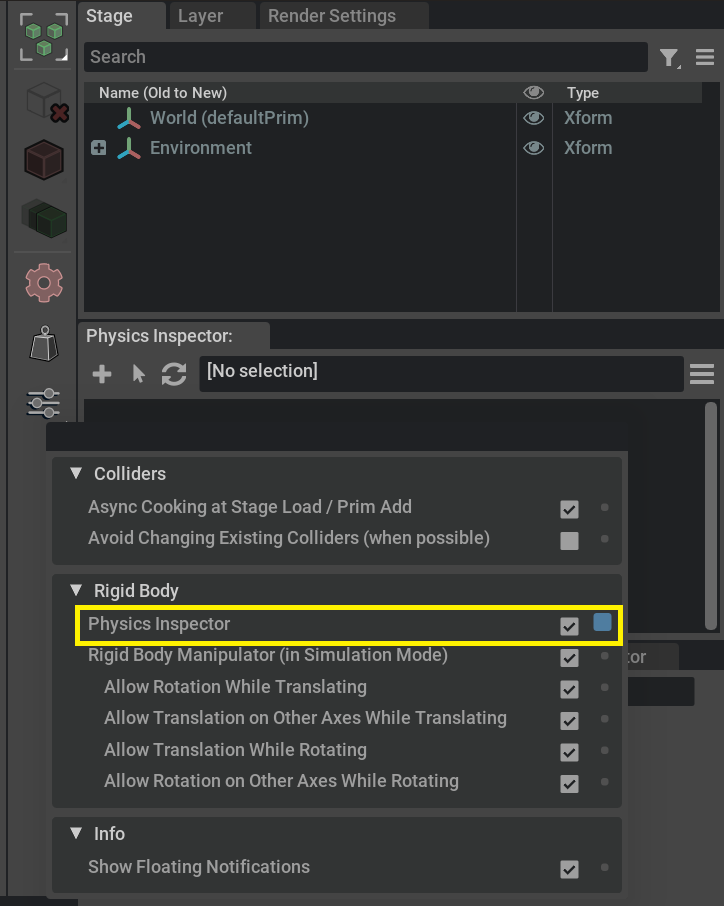The height and width of the screenshot is (906, 724).
Task: Click the mass weight icon in sidebar
Action: pyautogui.click(x=43, y=343)
